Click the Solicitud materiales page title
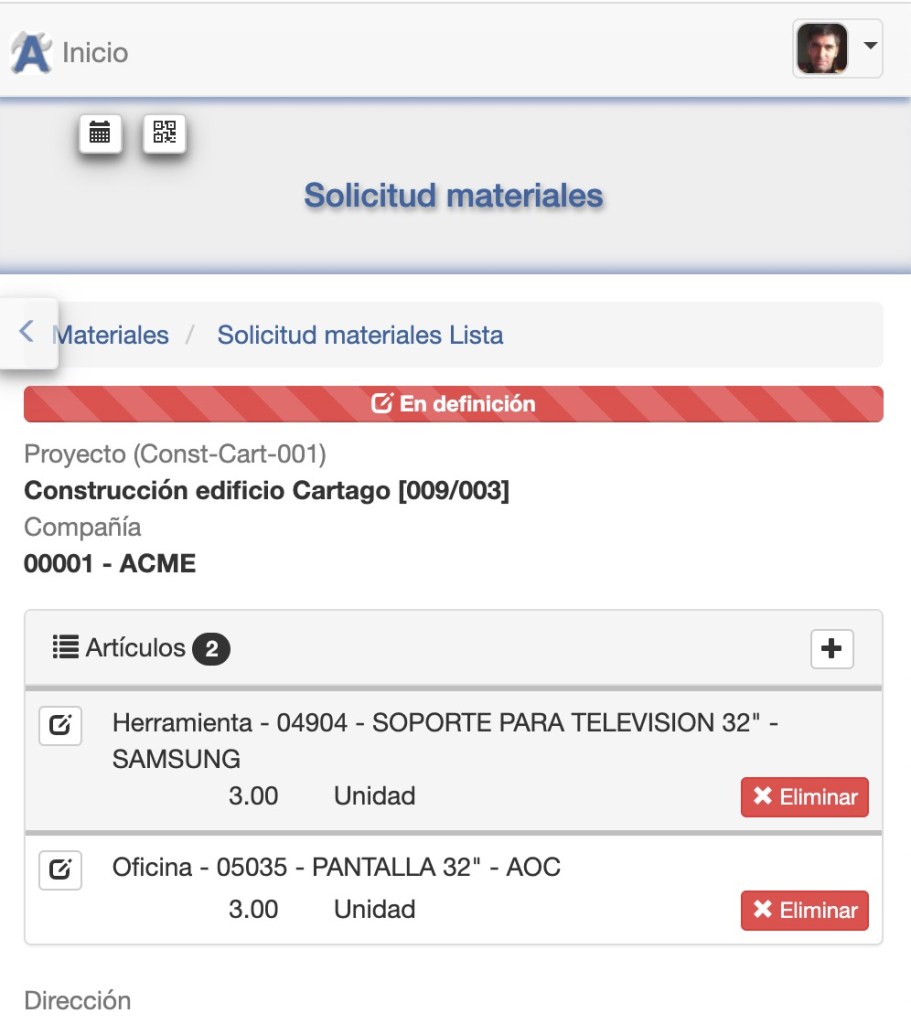911x1024 pixels. click(453, 195)
